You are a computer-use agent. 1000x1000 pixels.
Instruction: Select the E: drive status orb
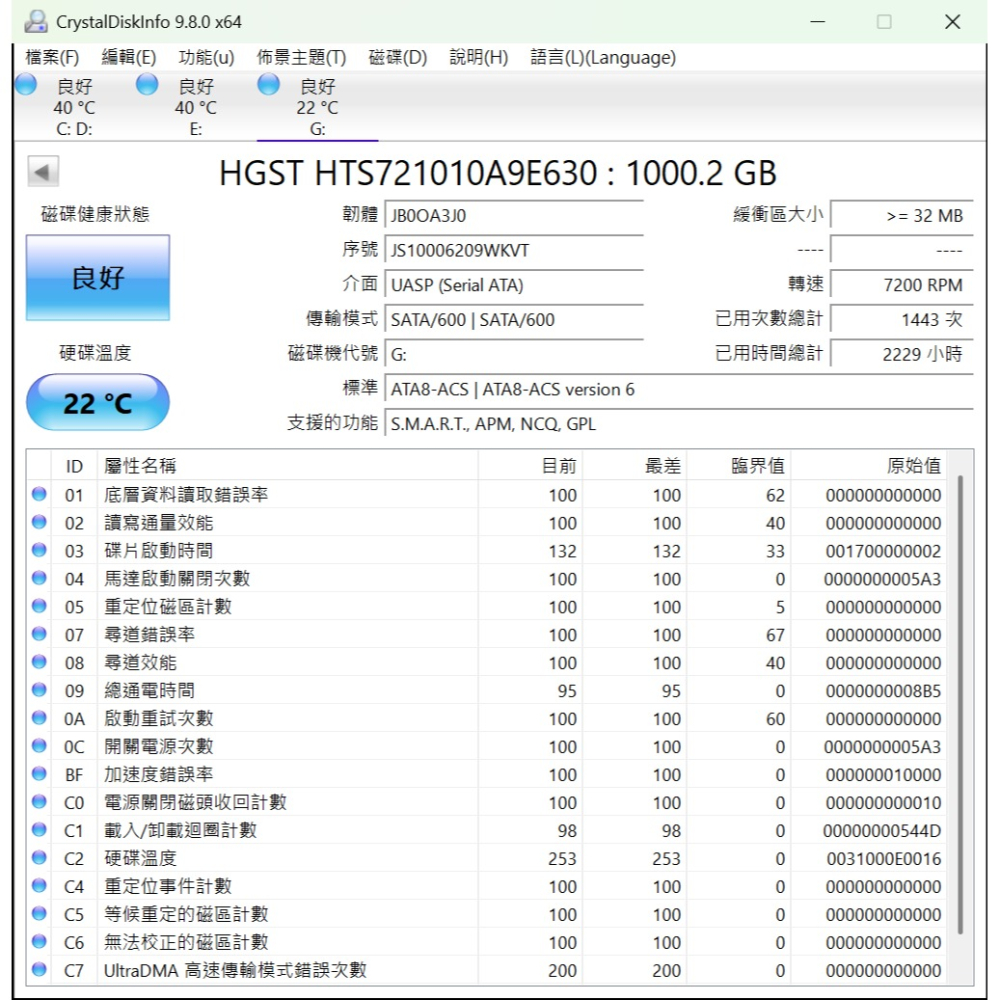coord(147,84)
